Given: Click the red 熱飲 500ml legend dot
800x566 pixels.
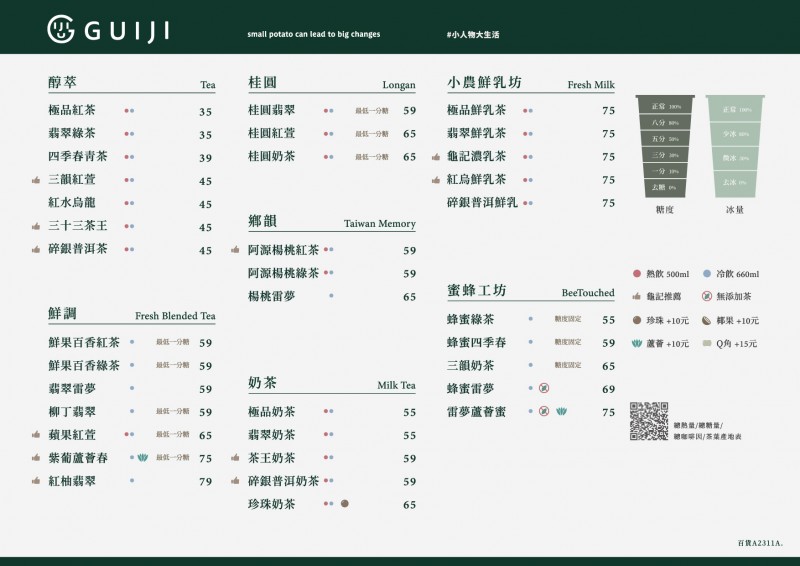Looking at the screenshot, I should 636,274.
